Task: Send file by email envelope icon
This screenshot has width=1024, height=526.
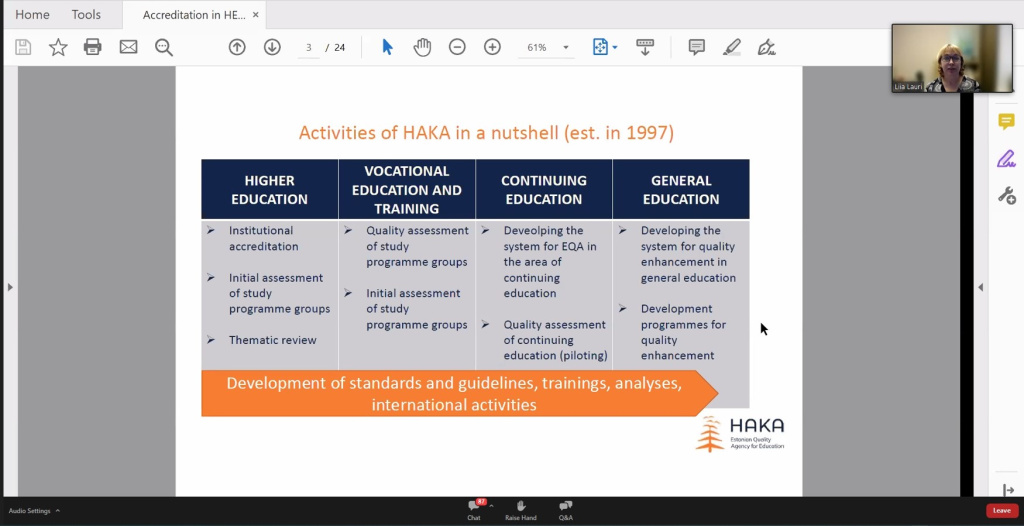Action: pyautogui.click(x=128, y=47)
